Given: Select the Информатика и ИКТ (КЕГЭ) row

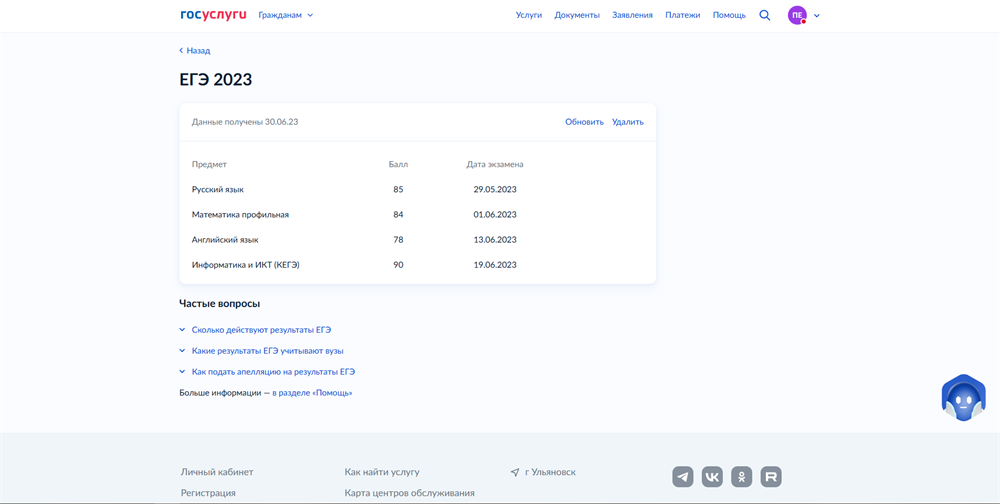Looking at the screenshot, I should pyautogui.click(x=417, y=265).
